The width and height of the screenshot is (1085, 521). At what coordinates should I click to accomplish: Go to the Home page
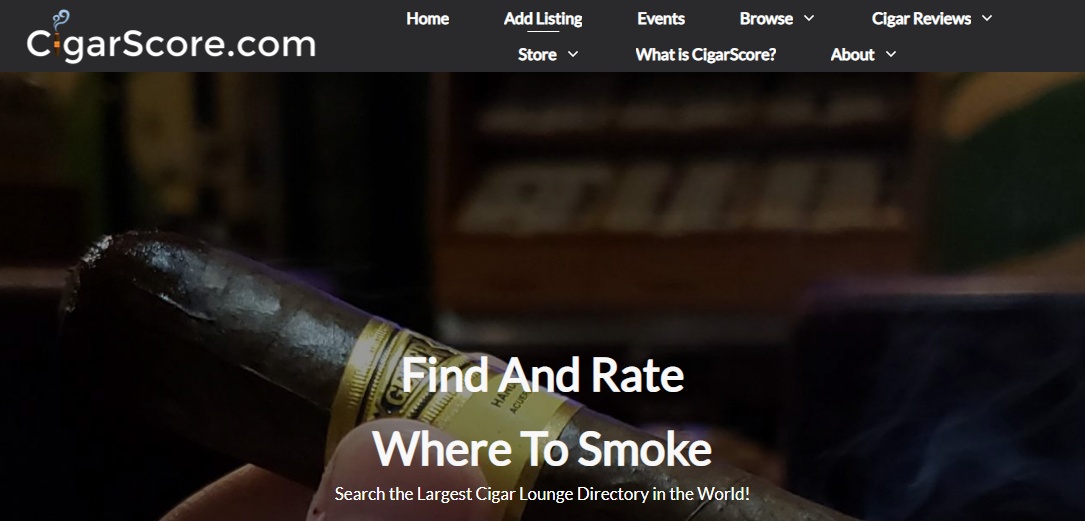click(x=428, y=19)
